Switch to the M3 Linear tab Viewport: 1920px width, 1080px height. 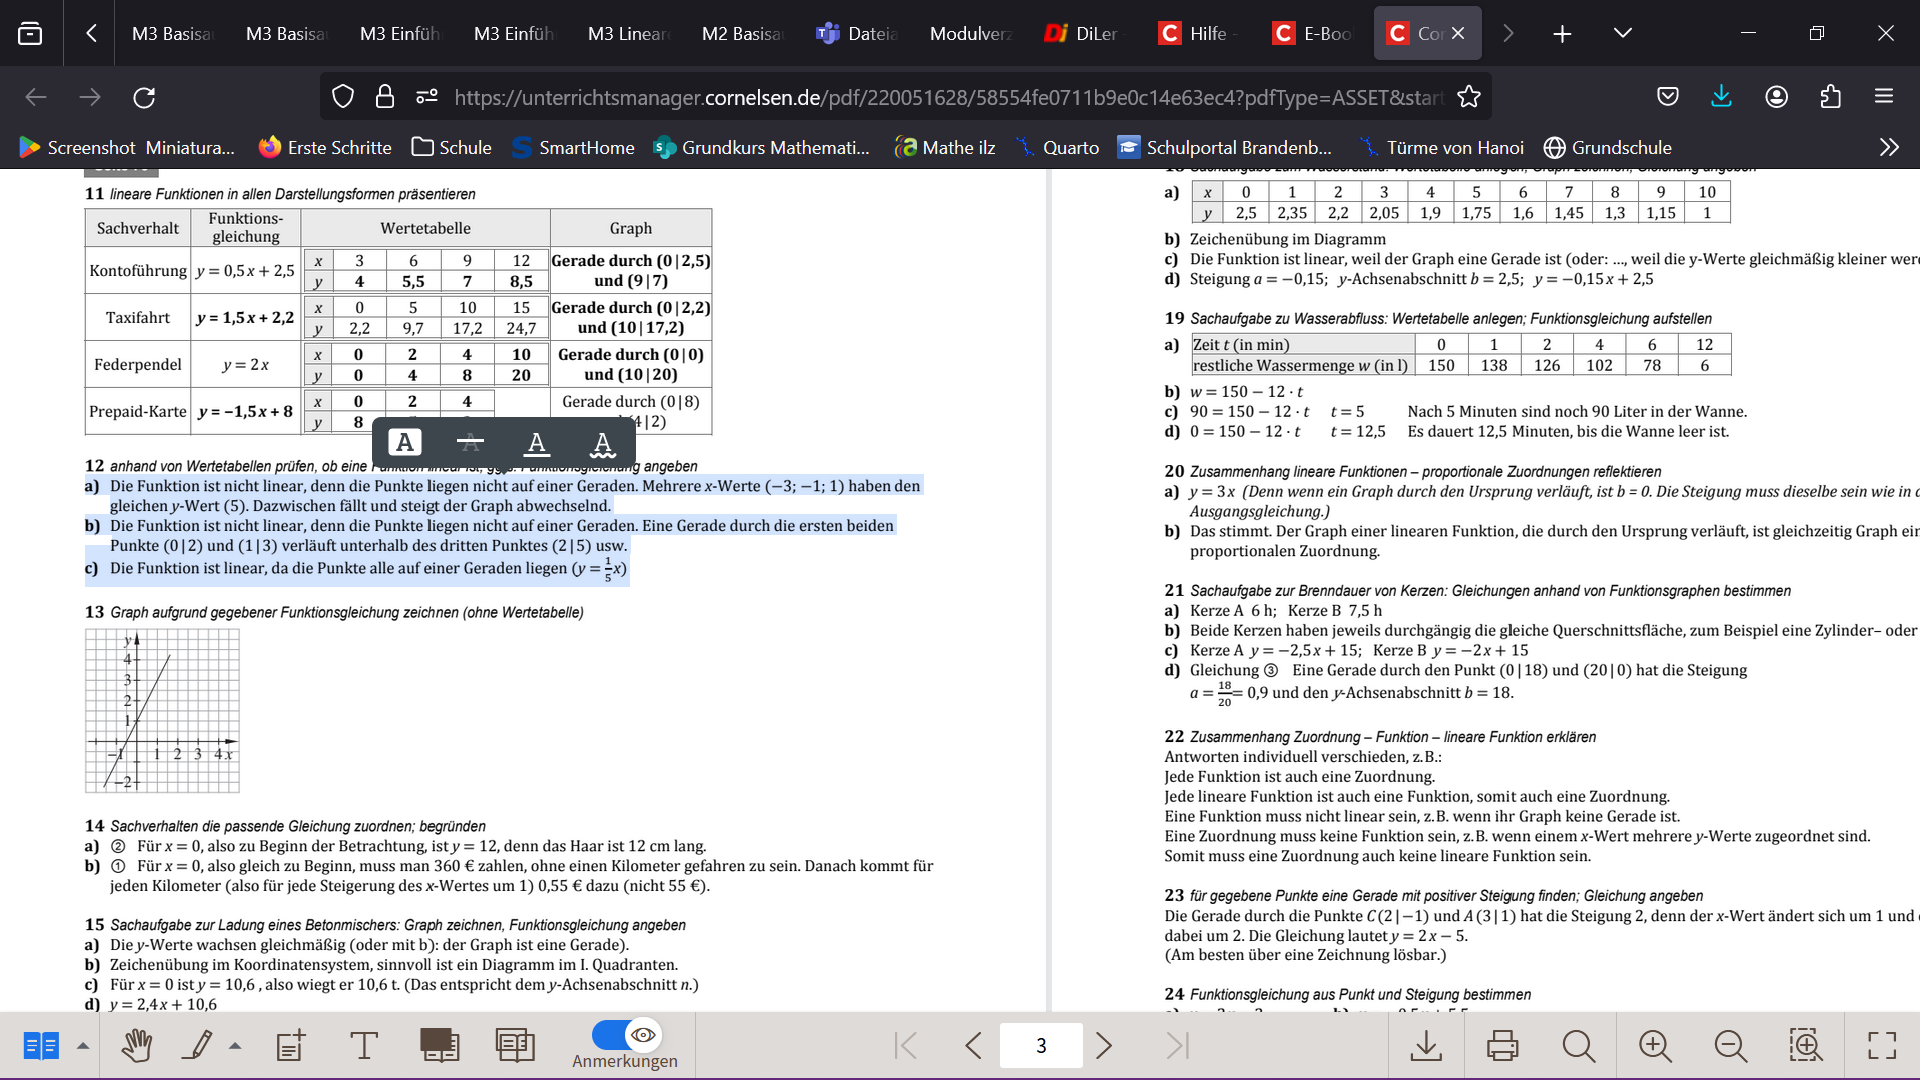(628, 33)
